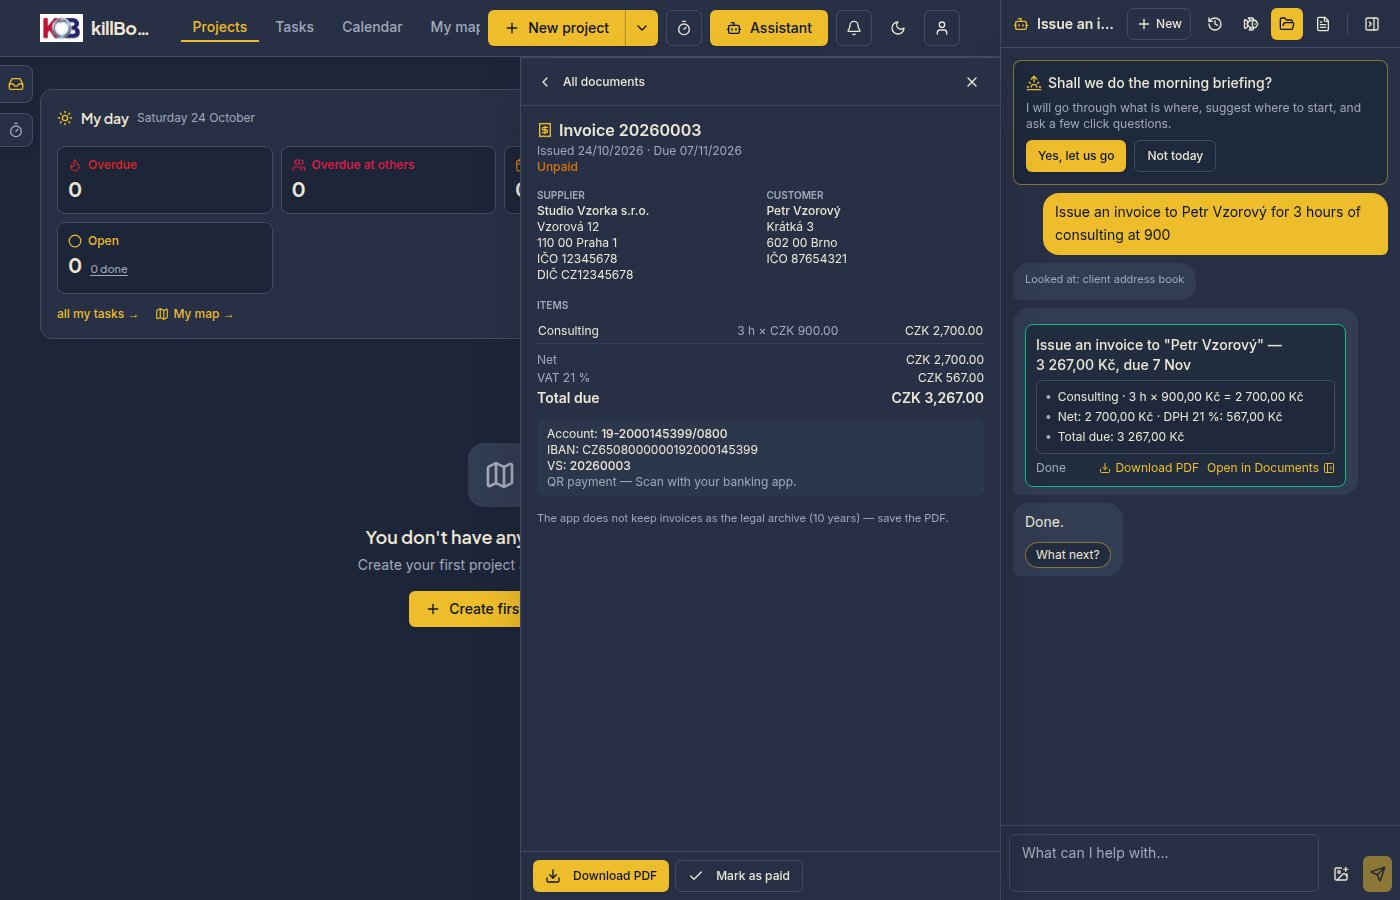Go back to All documents
Viewport: 1400px width, 900px height.
coord(593,82)
